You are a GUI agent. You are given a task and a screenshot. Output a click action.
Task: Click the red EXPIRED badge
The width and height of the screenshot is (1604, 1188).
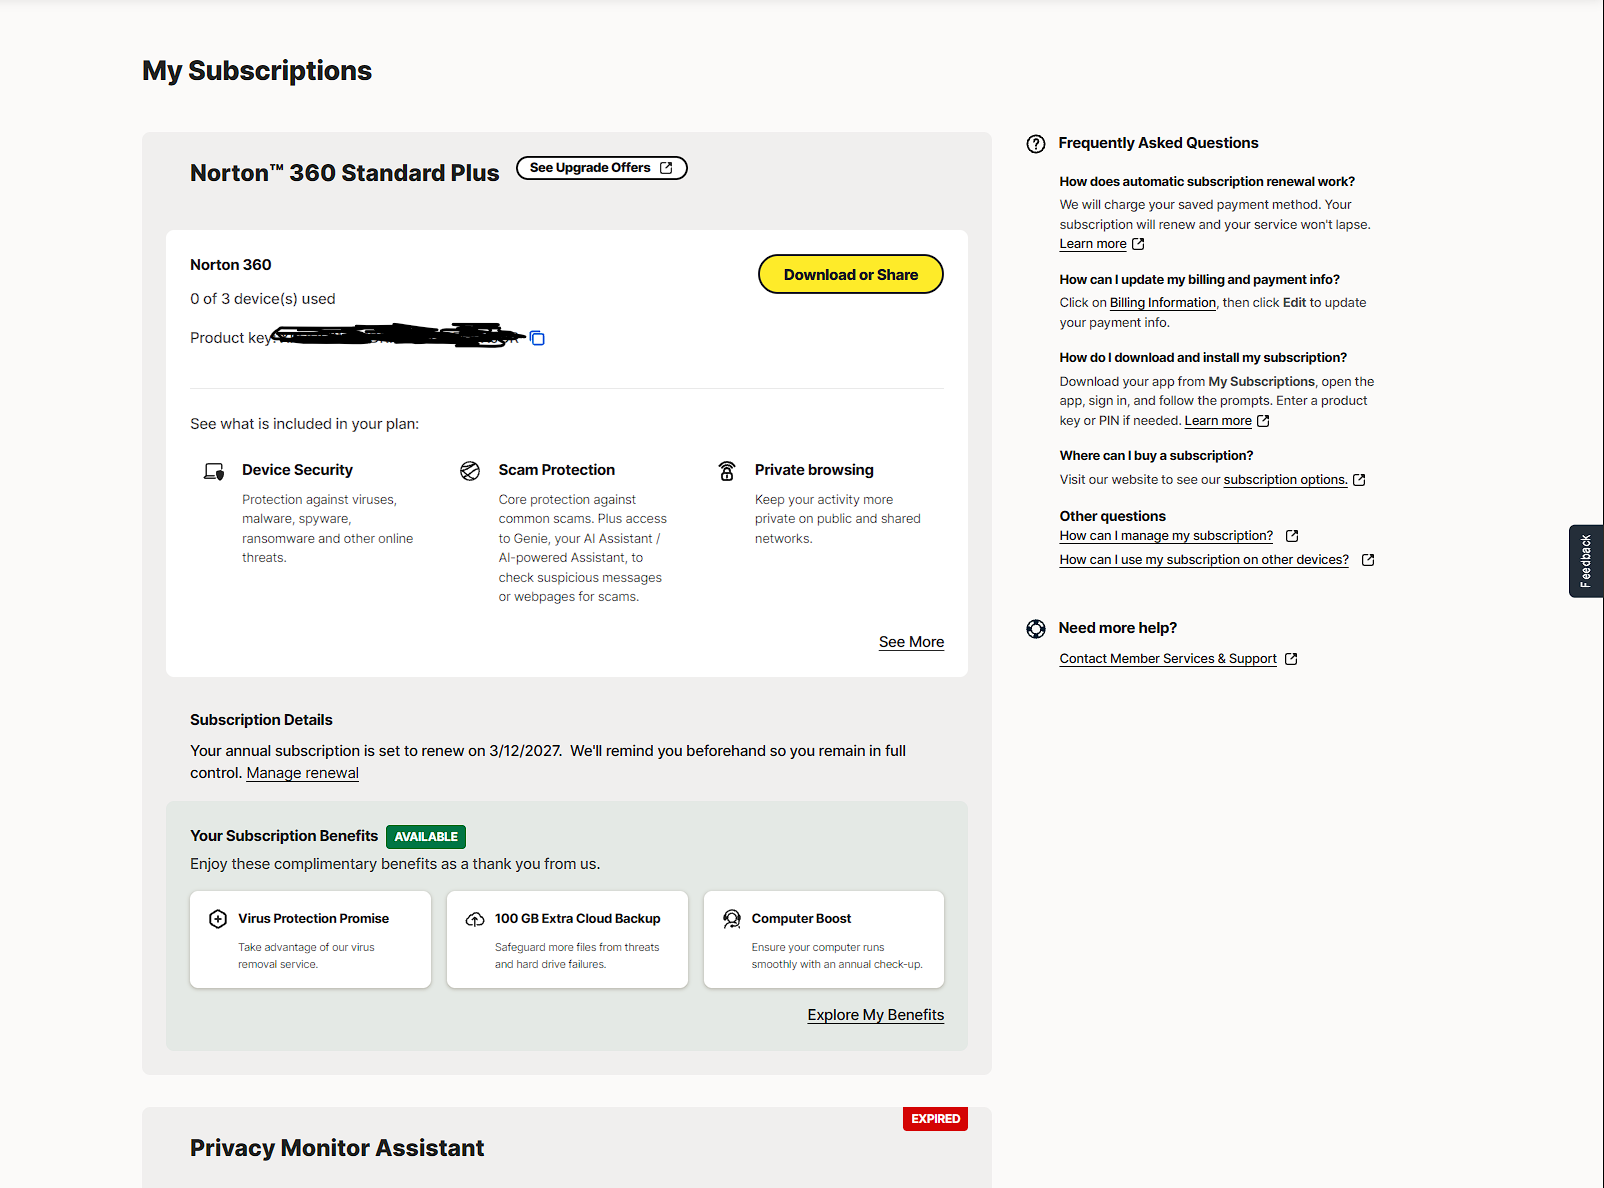(935, 1119)
